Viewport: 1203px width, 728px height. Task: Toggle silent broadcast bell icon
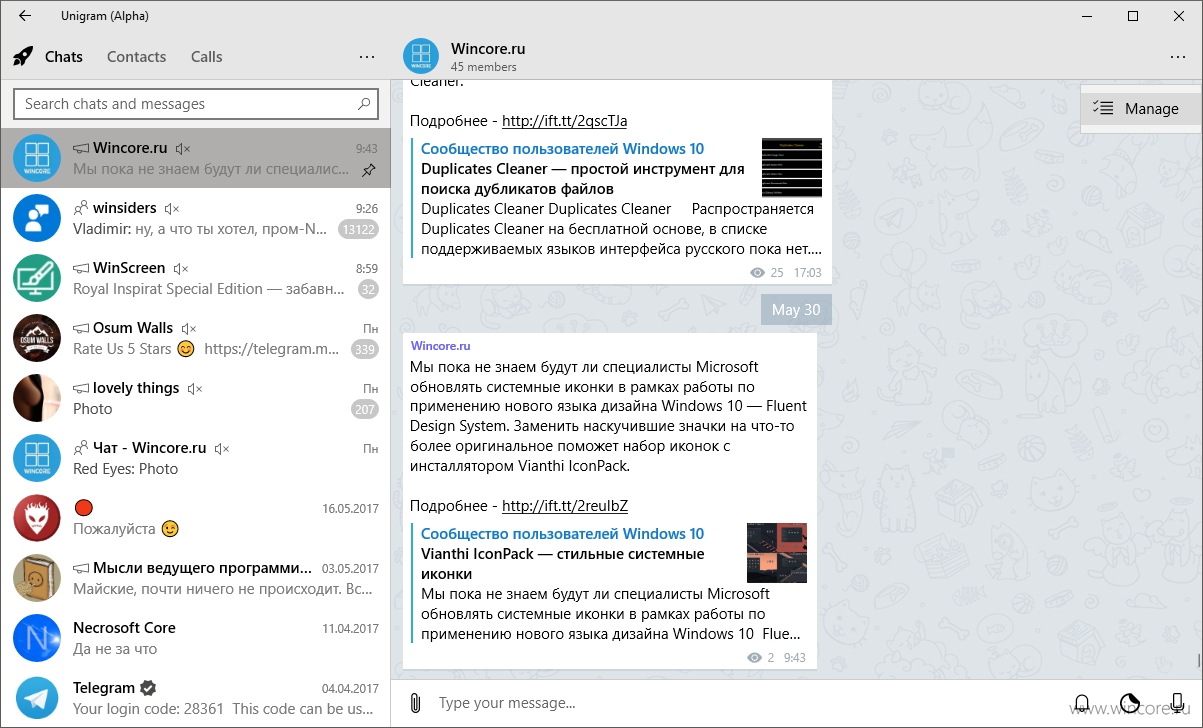1081,703
